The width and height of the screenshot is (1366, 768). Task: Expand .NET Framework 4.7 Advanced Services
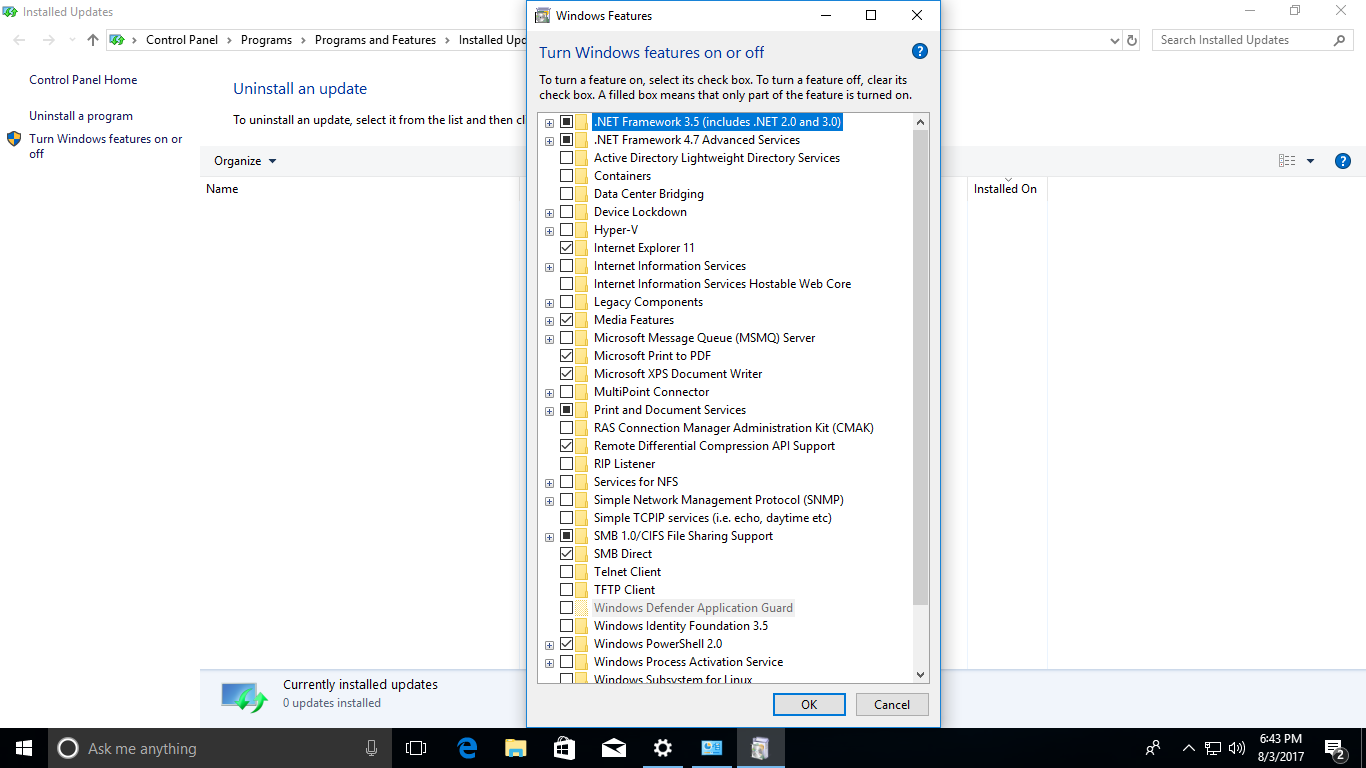pyautogui.click(x=549, y=141)
